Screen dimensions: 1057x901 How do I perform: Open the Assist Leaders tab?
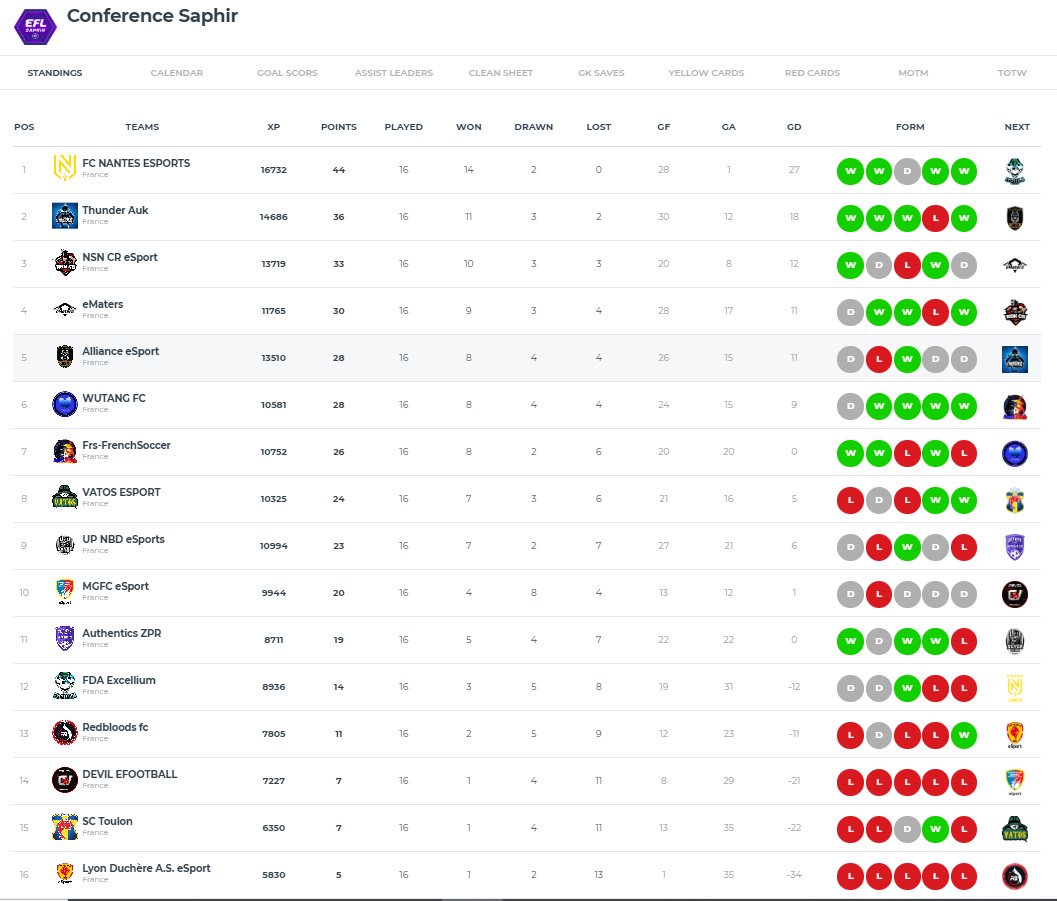pos(394,73)
